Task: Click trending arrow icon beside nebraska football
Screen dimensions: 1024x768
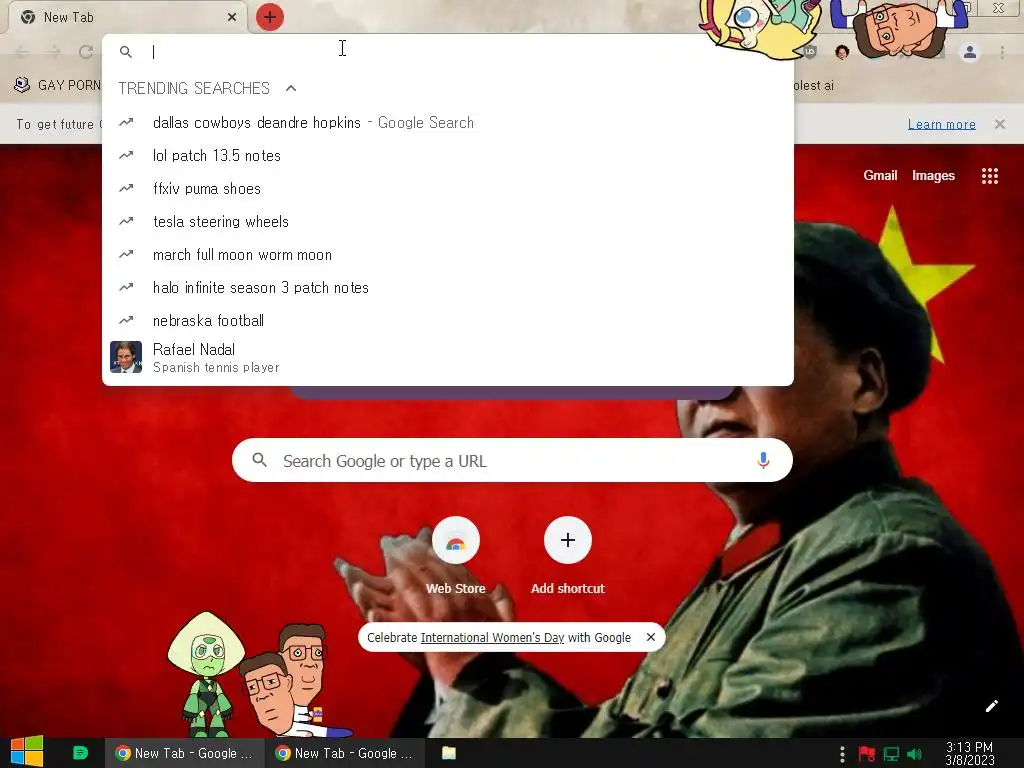Action: click(x=126, y=320)
